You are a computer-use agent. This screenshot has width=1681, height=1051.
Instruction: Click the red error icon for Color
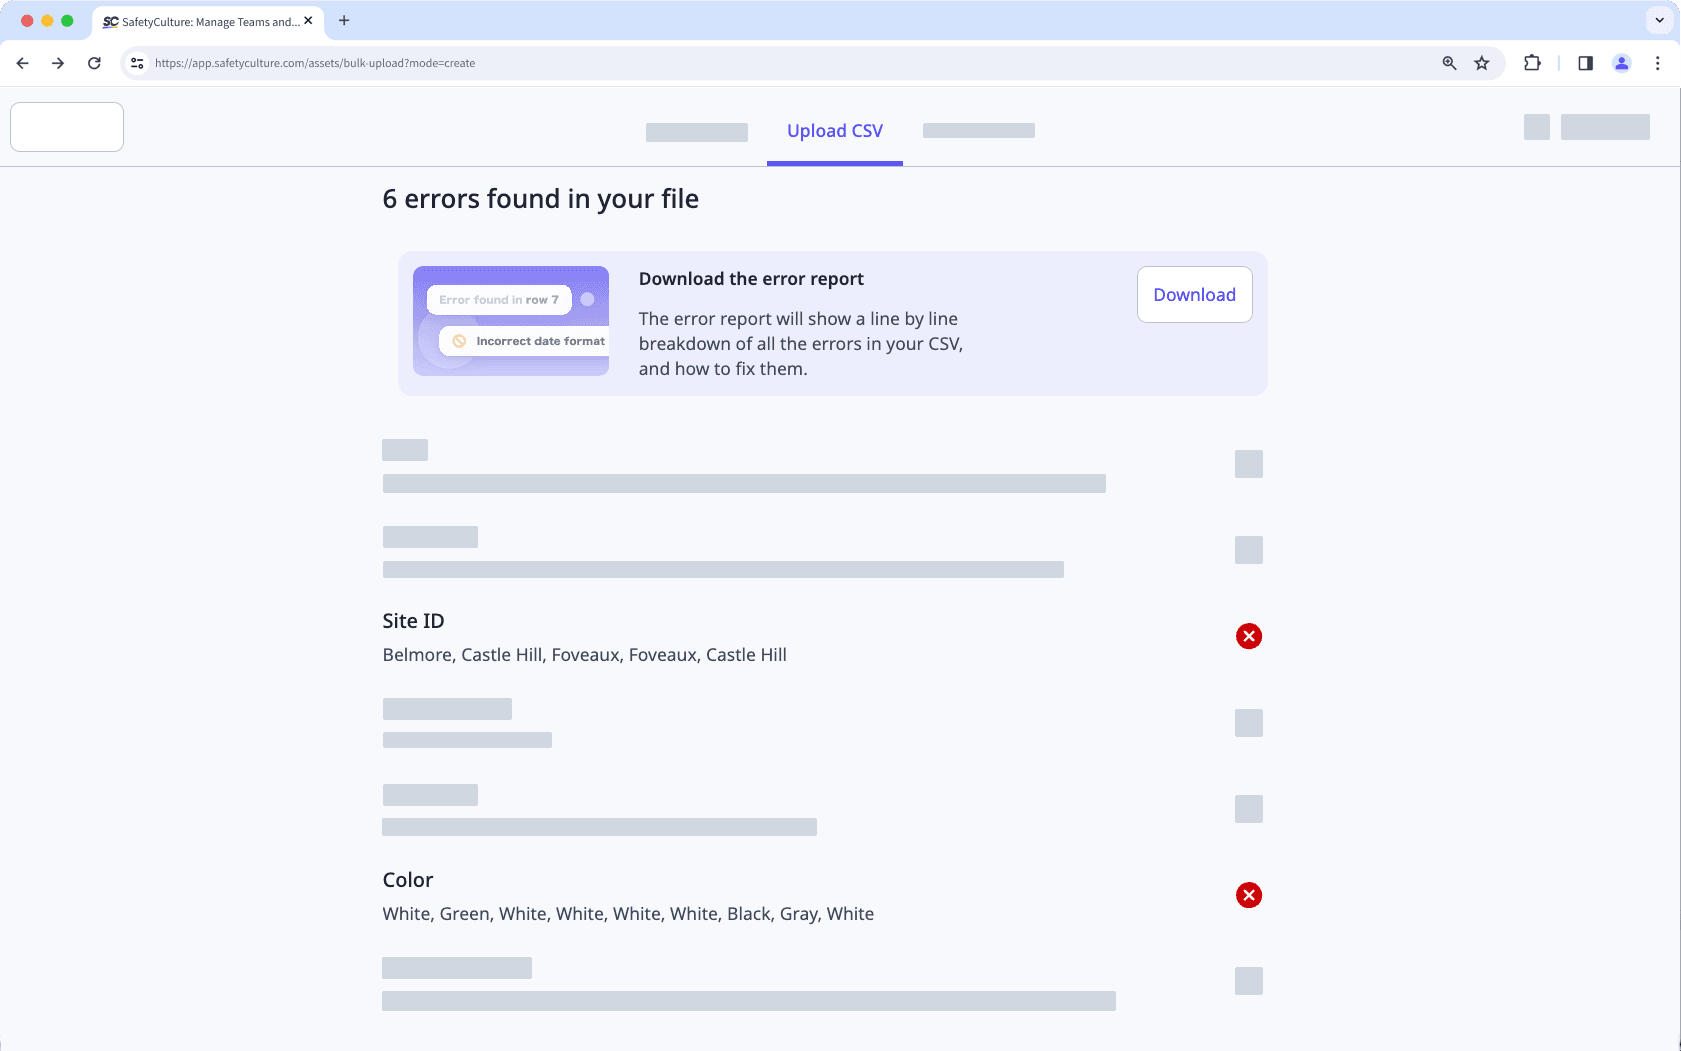click(x=1248, y=895)
